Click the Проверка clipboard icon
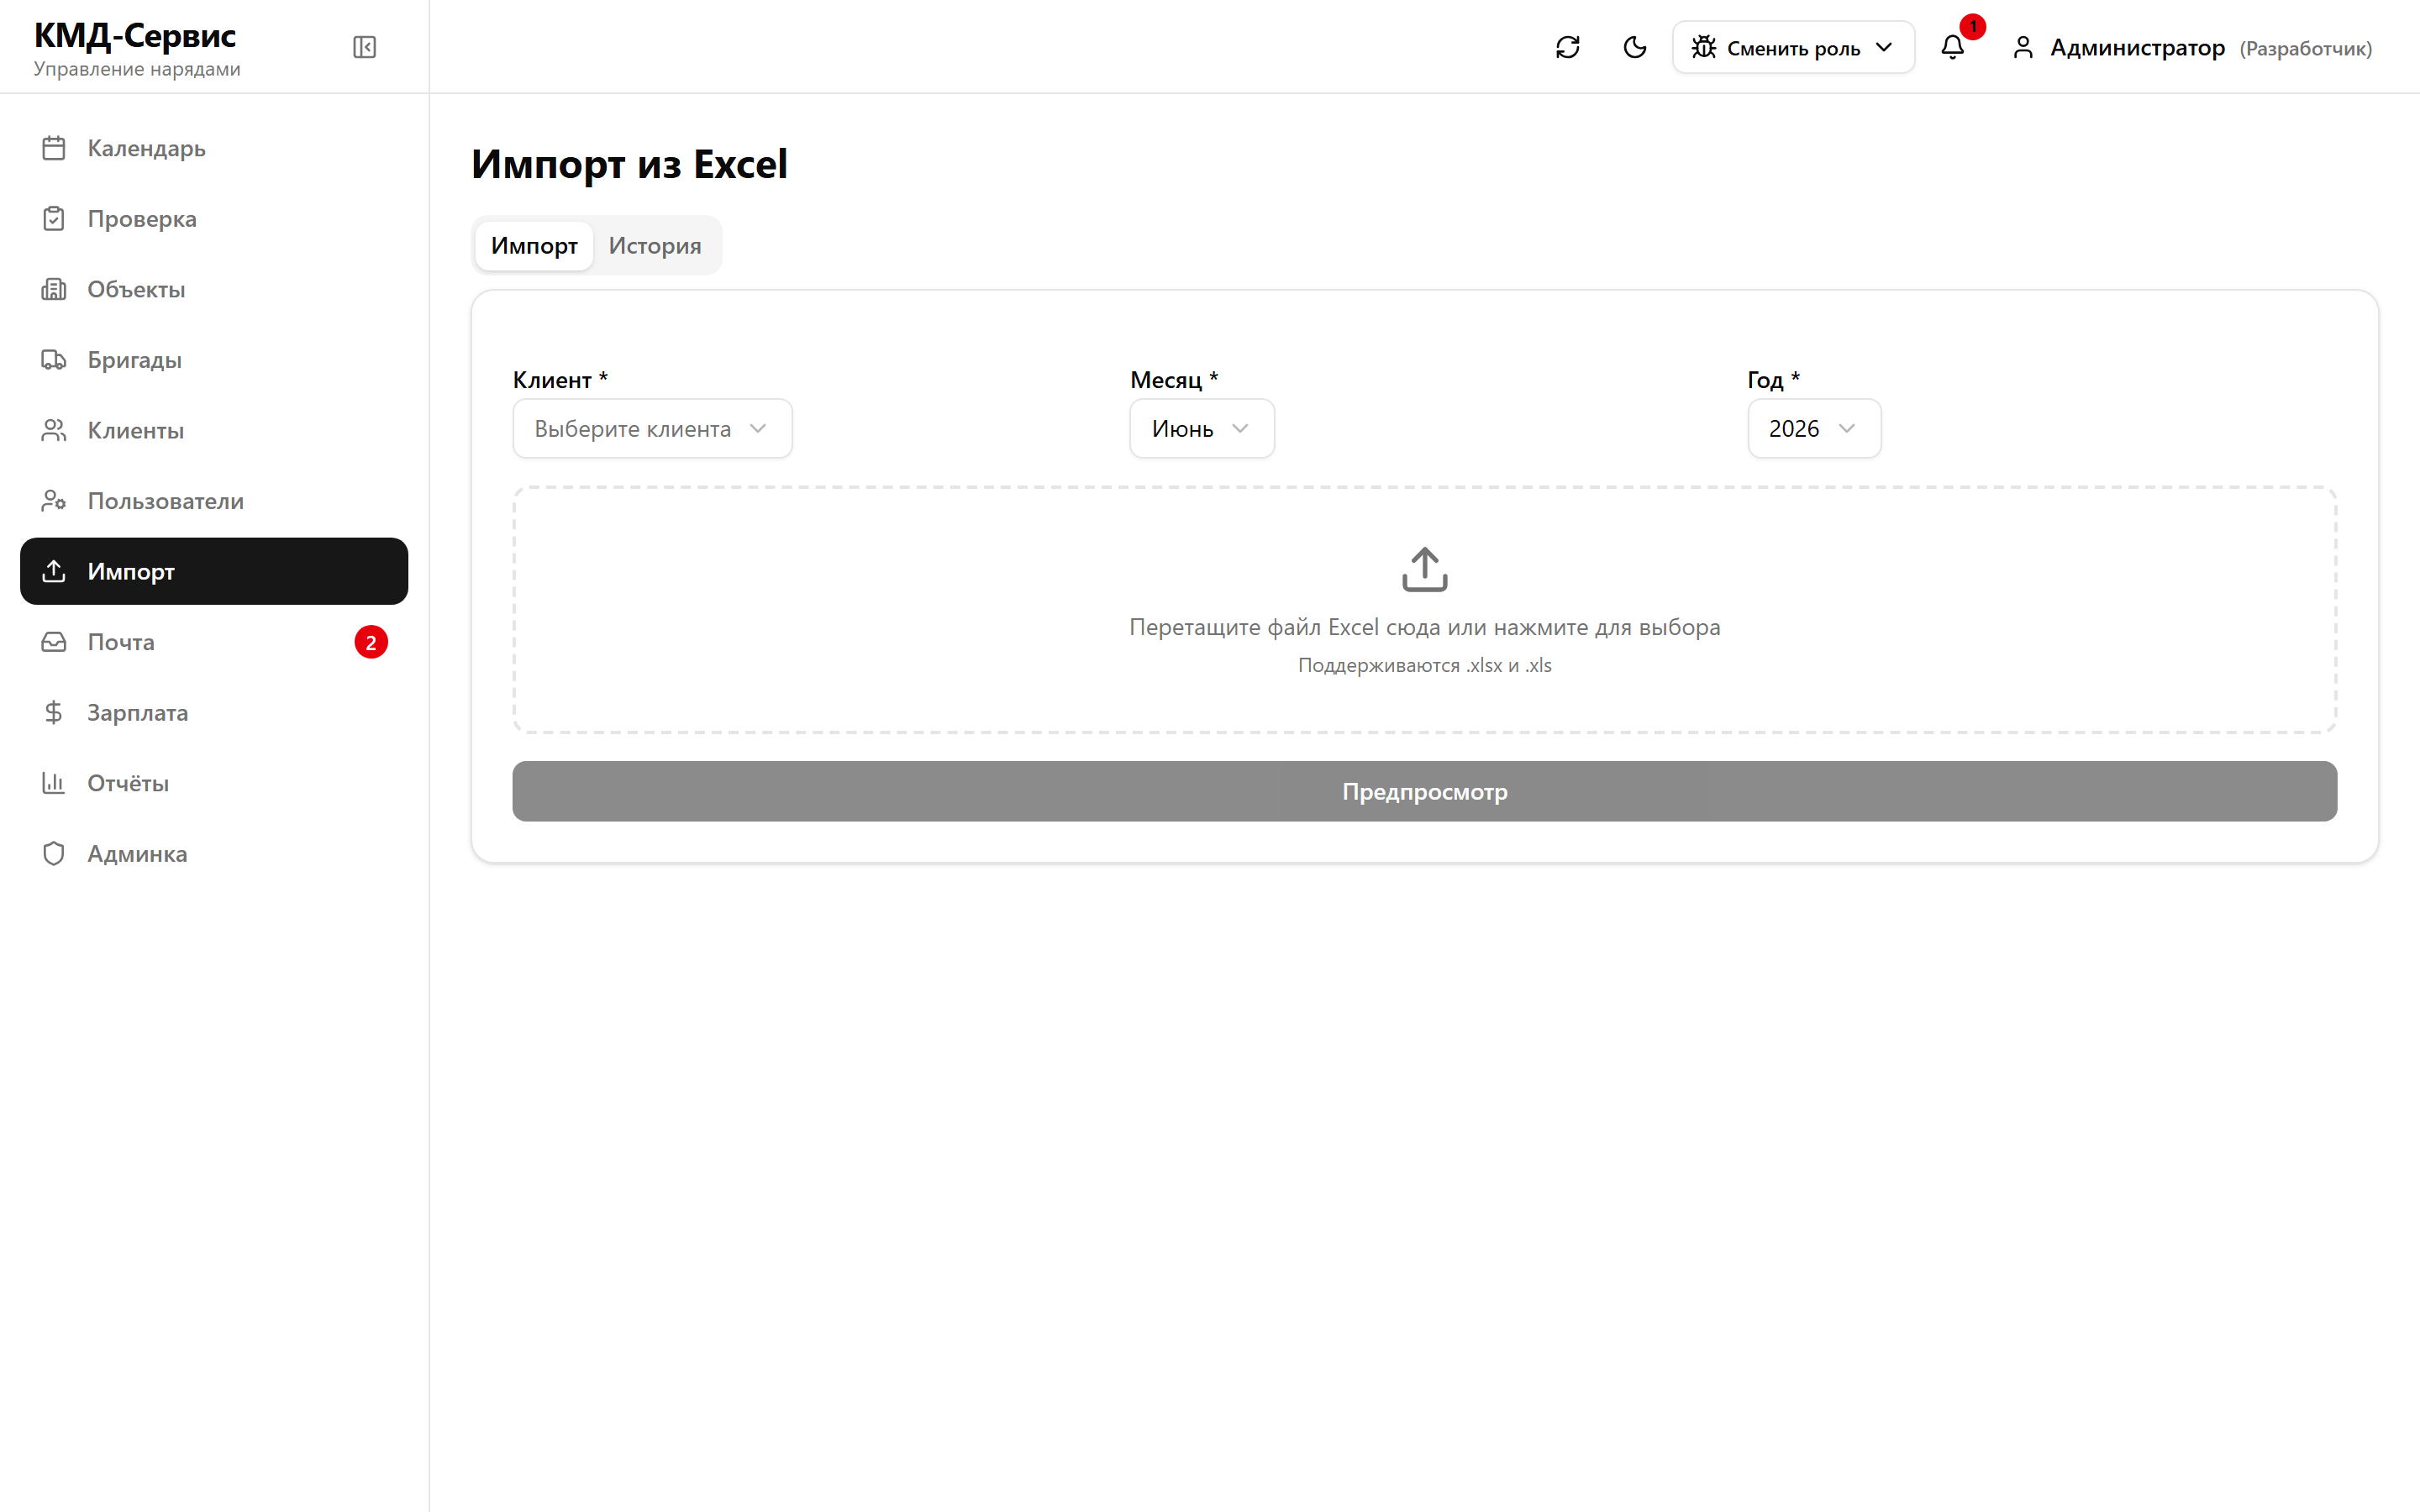Screen dimensions: 2420x1512 tap(54, 219)
